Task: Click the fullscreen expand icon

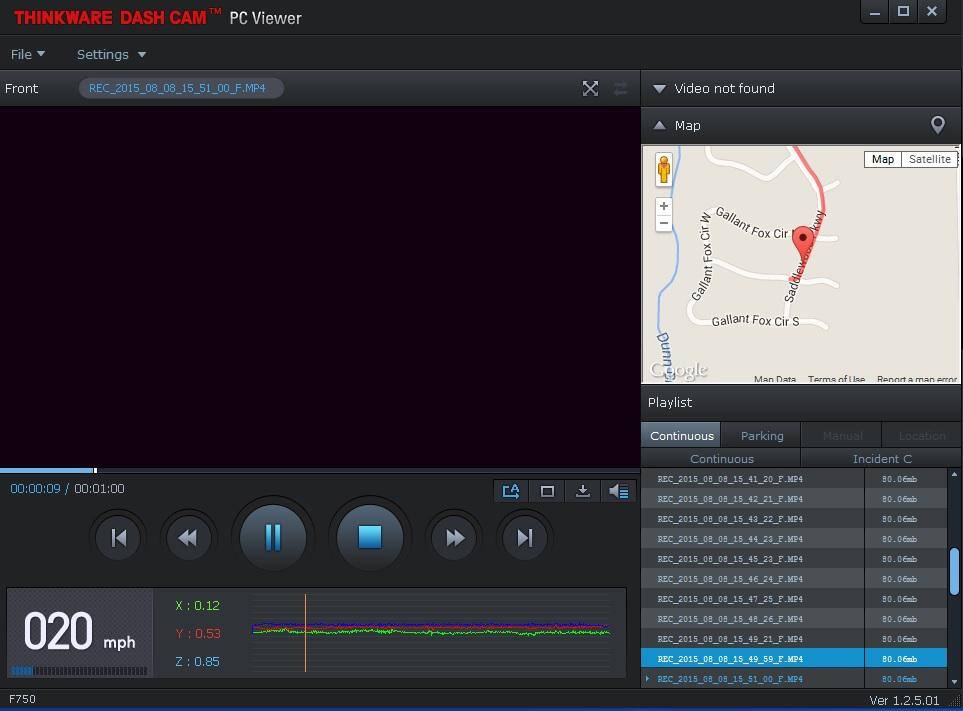Action: coord(590,89)
